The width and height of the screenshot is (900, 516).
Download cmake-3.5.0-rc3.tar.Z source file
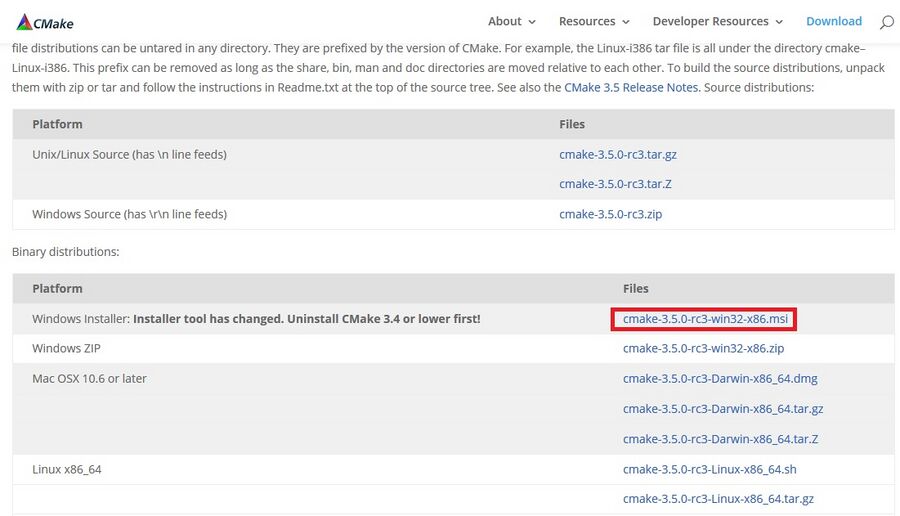[615, 184]
